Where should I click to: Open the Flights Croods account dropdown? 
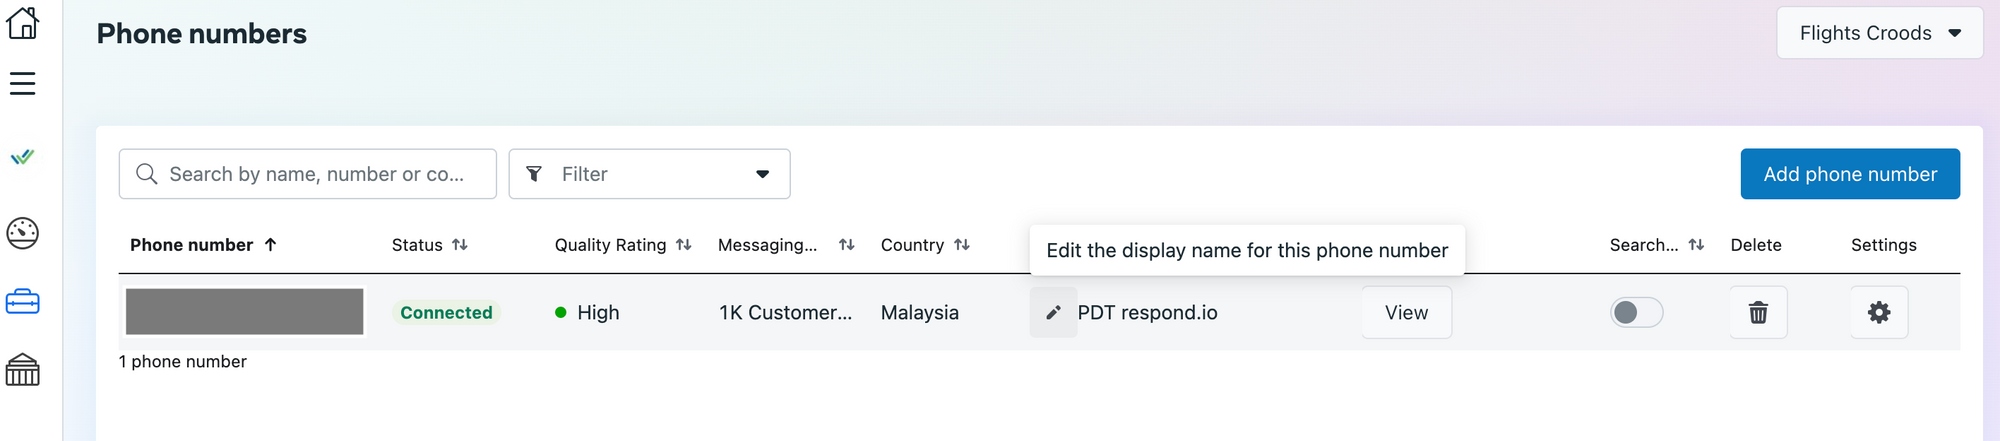(1878, 33)
